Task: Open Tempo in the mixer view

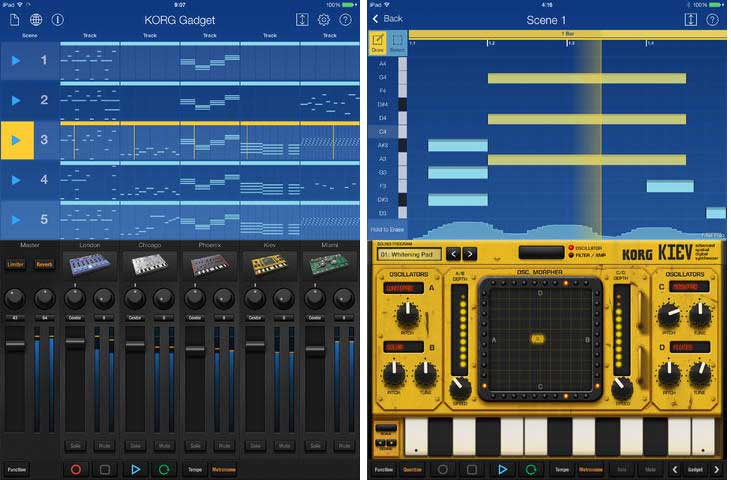Action: click(195, 469)
